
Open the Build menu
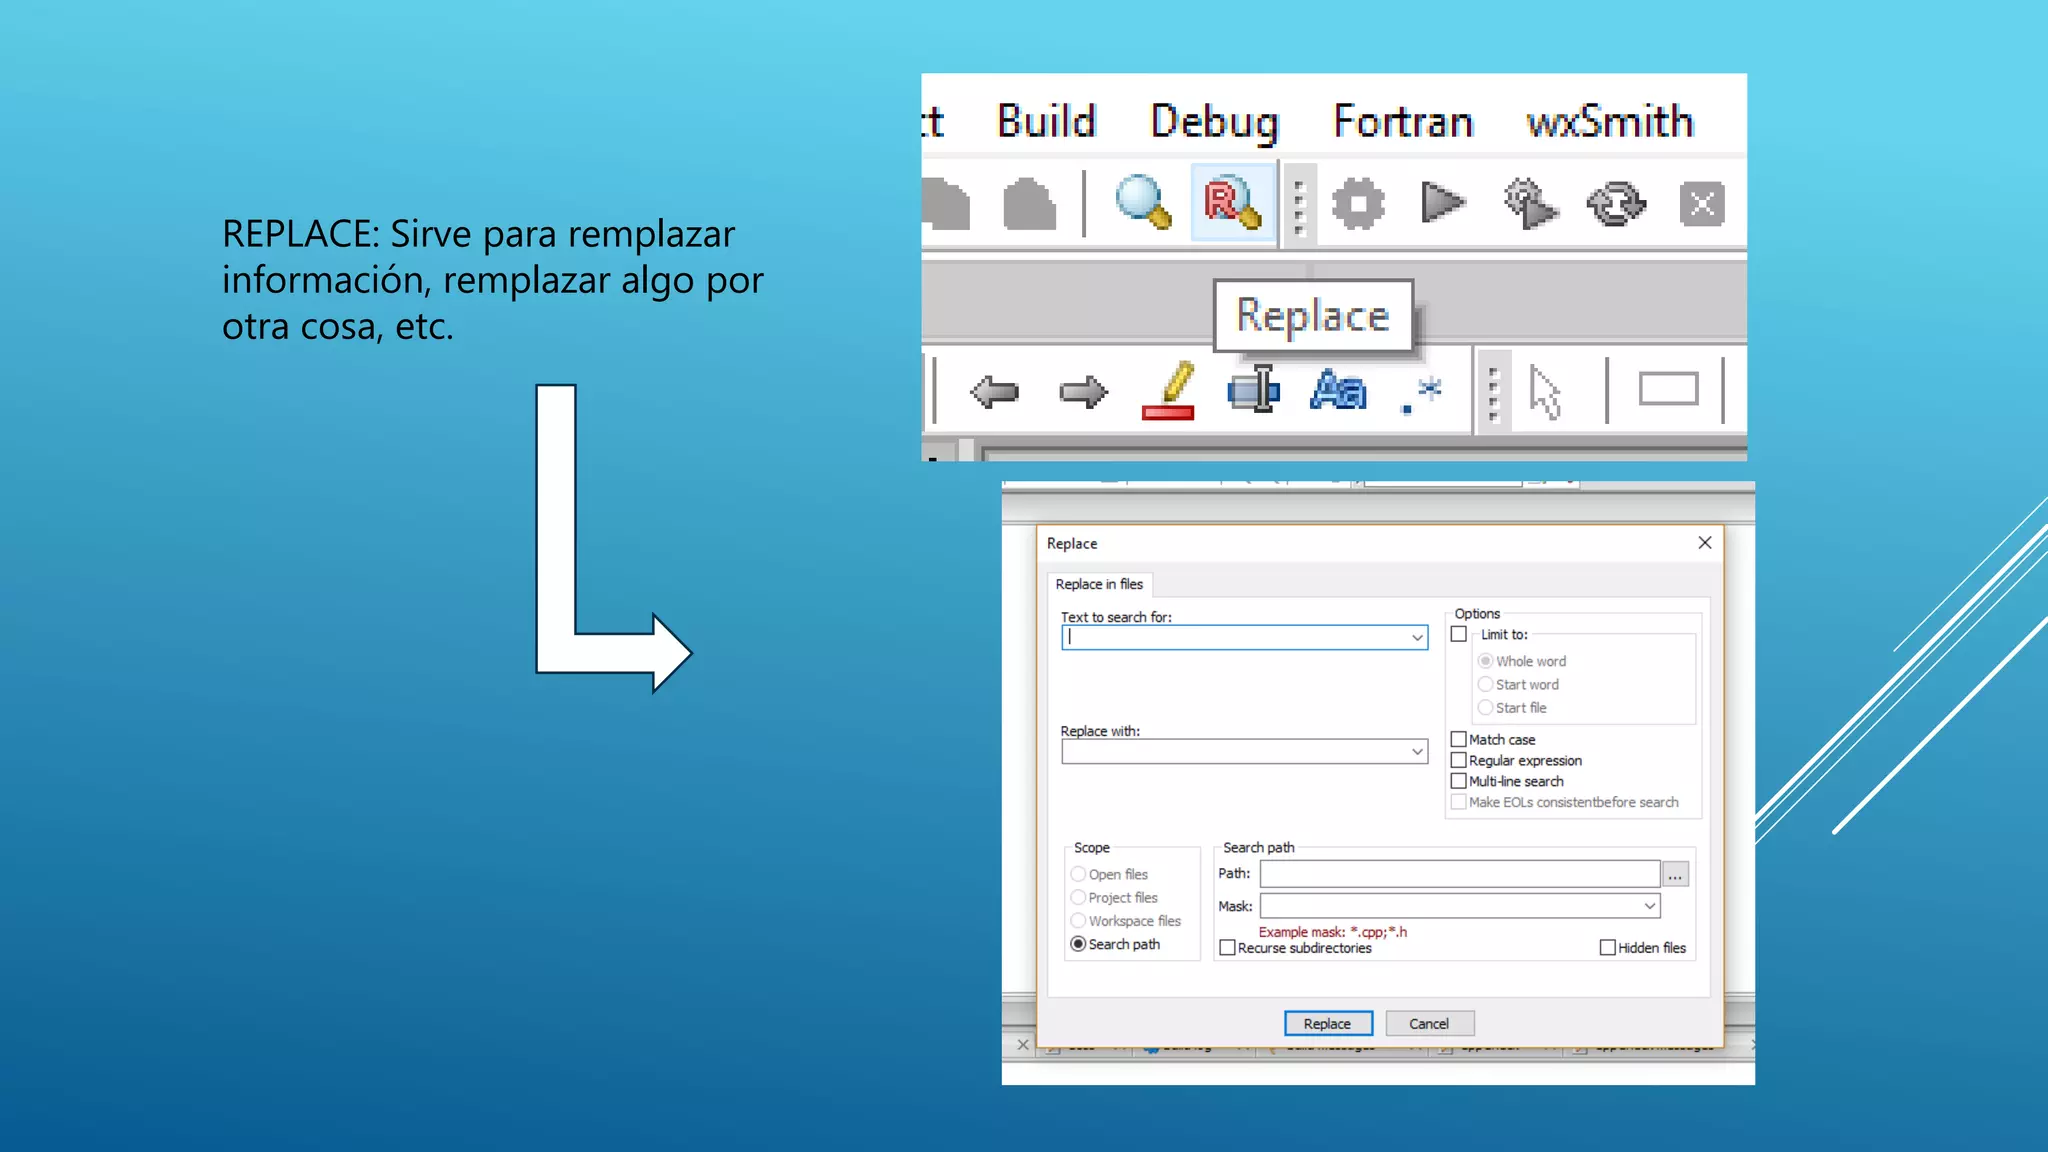coord(1047,121)
